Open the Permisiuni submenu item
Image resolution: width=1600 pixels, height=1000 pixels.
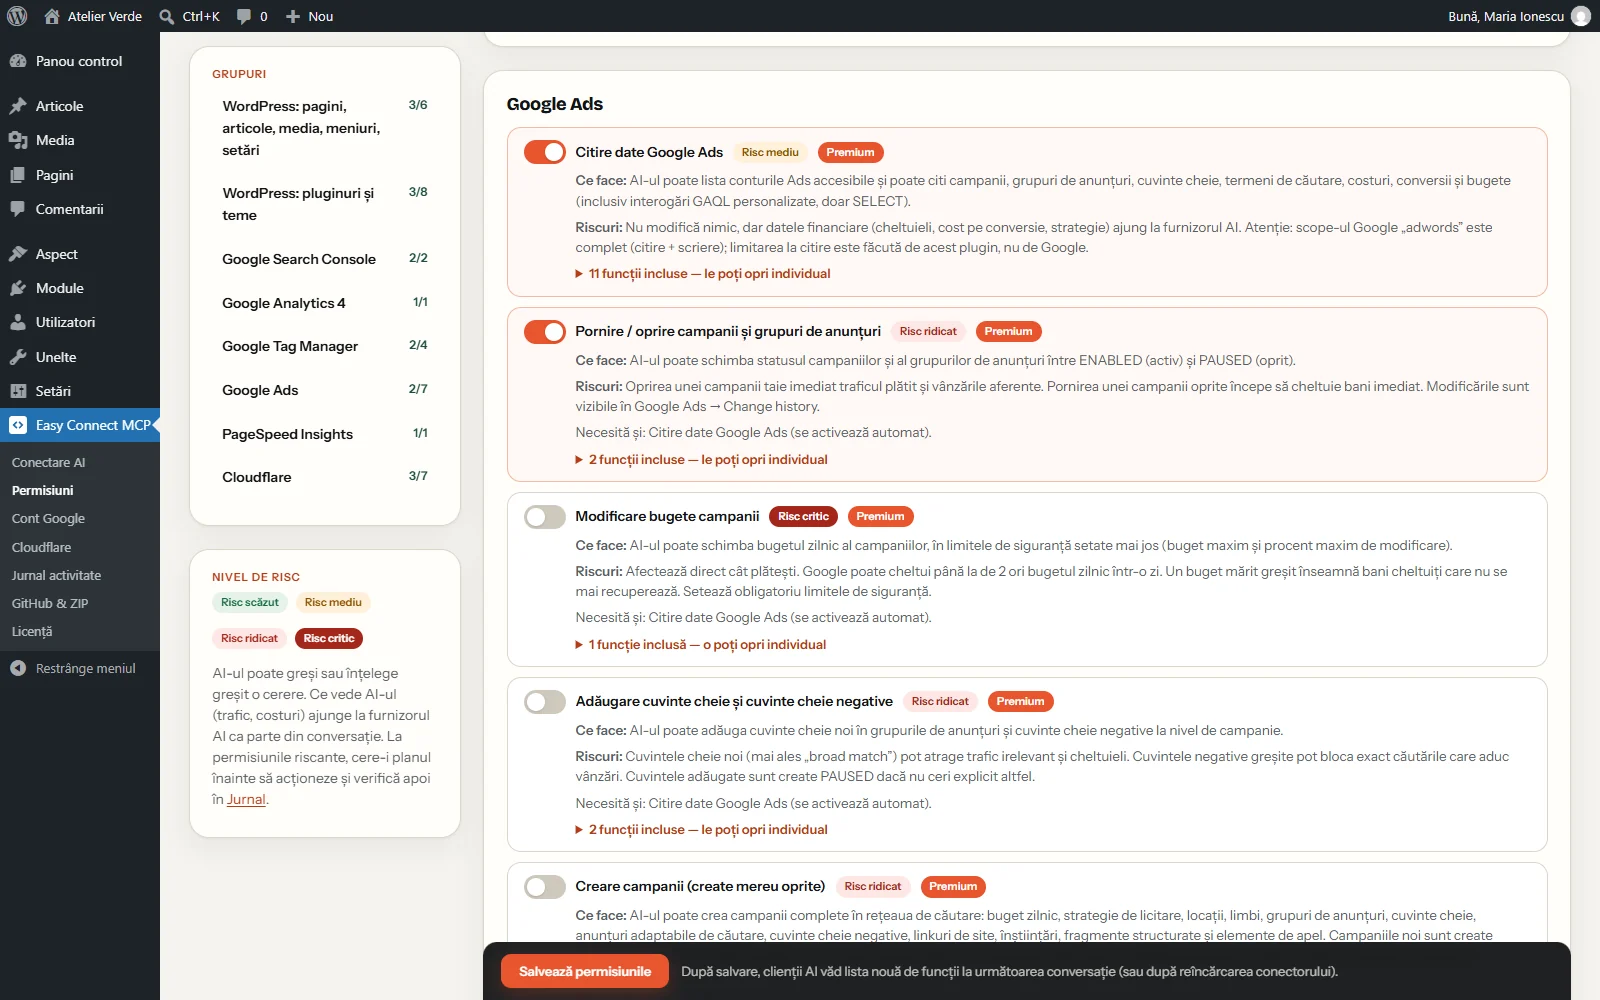coord(43,490)
